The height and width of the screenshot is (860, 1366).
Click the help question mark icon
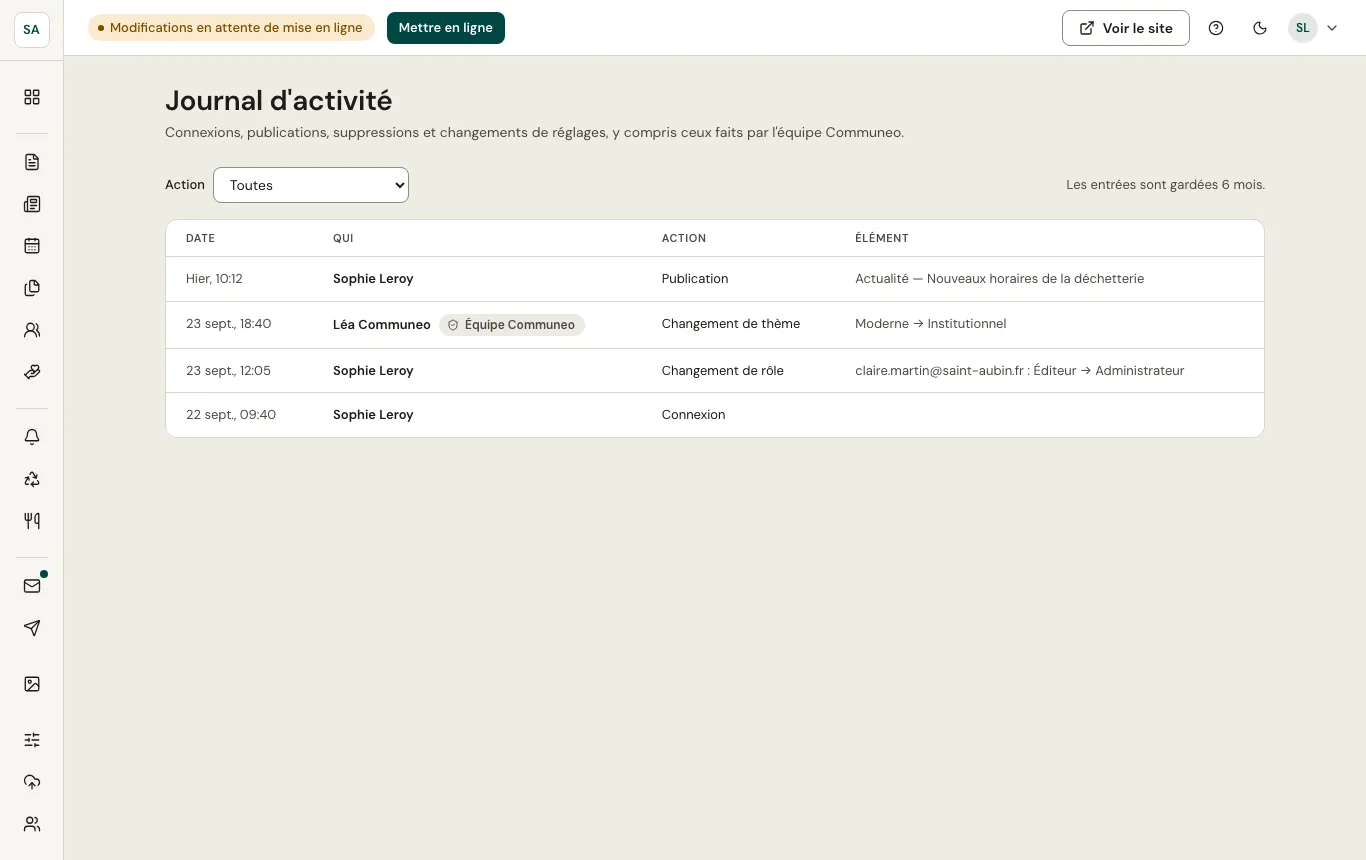pos(1216,28)
